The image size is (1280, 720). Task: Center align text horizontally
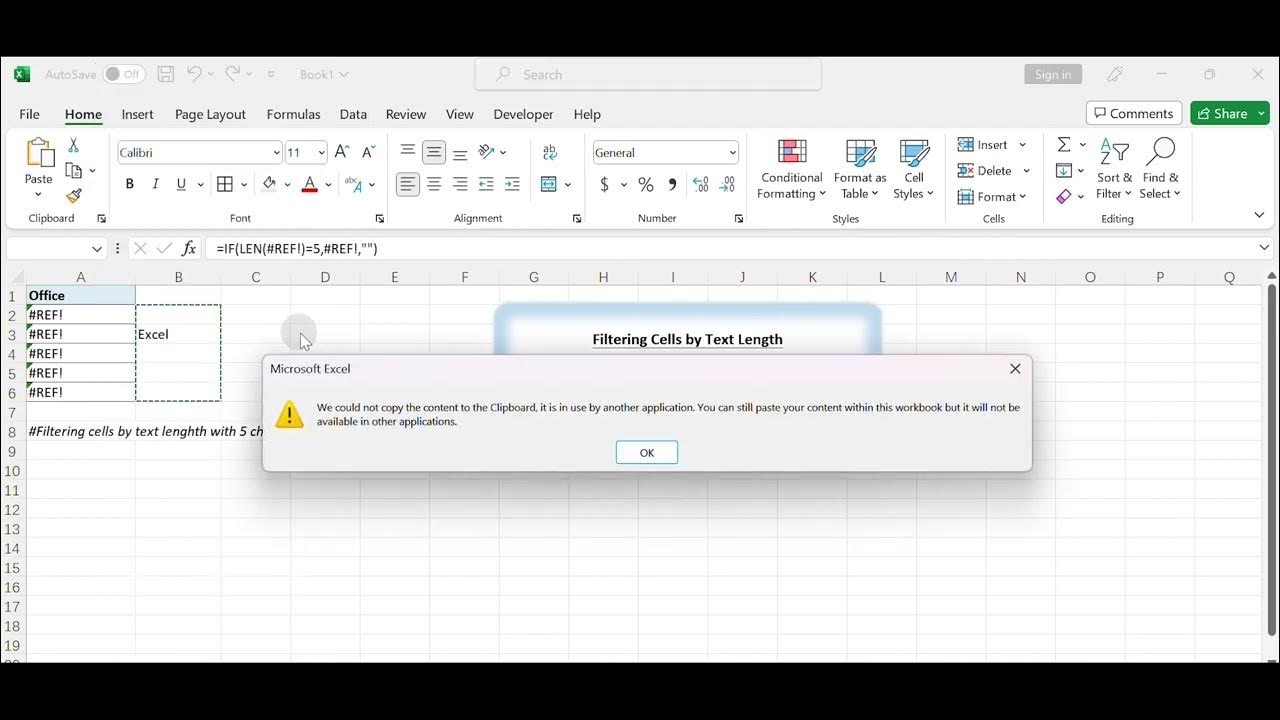pos(434,184)
